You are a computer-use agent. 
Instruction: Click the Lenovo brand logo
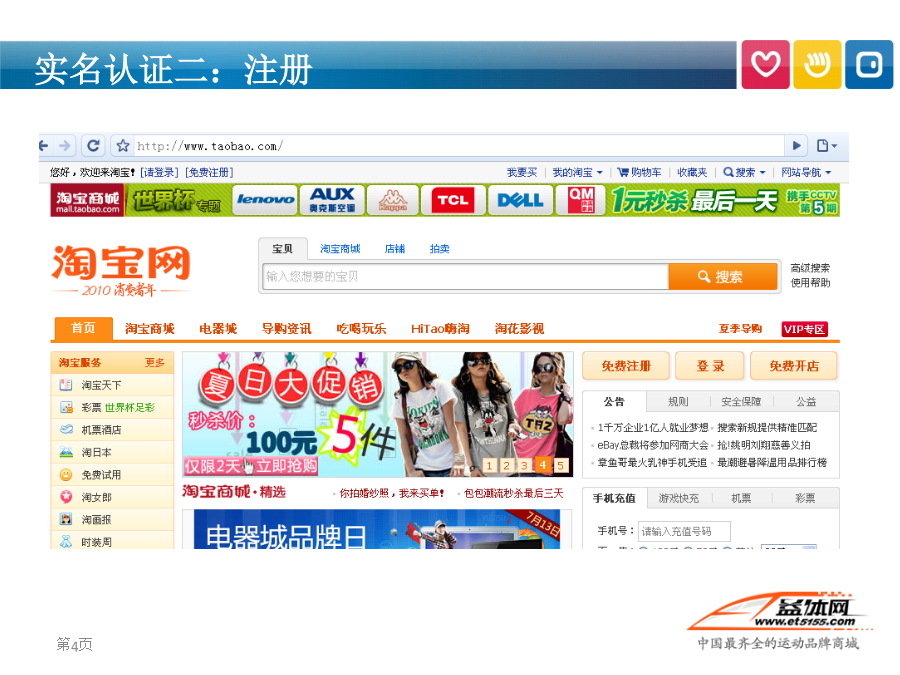pyautogui.click(x=265, y=200)
